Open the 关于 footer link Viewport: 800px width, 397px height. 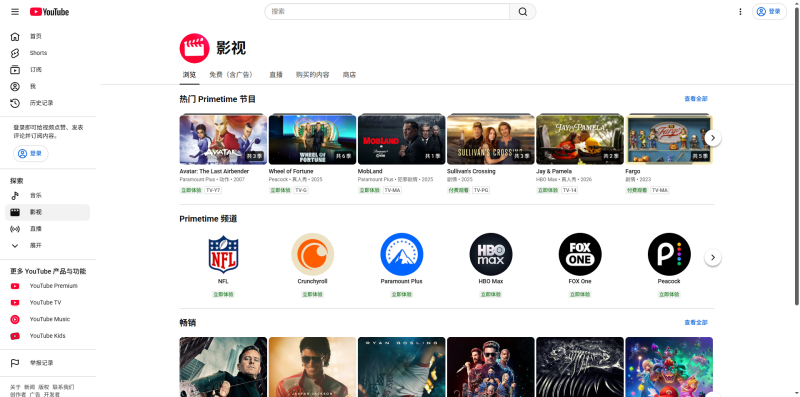tap(15, 387)
